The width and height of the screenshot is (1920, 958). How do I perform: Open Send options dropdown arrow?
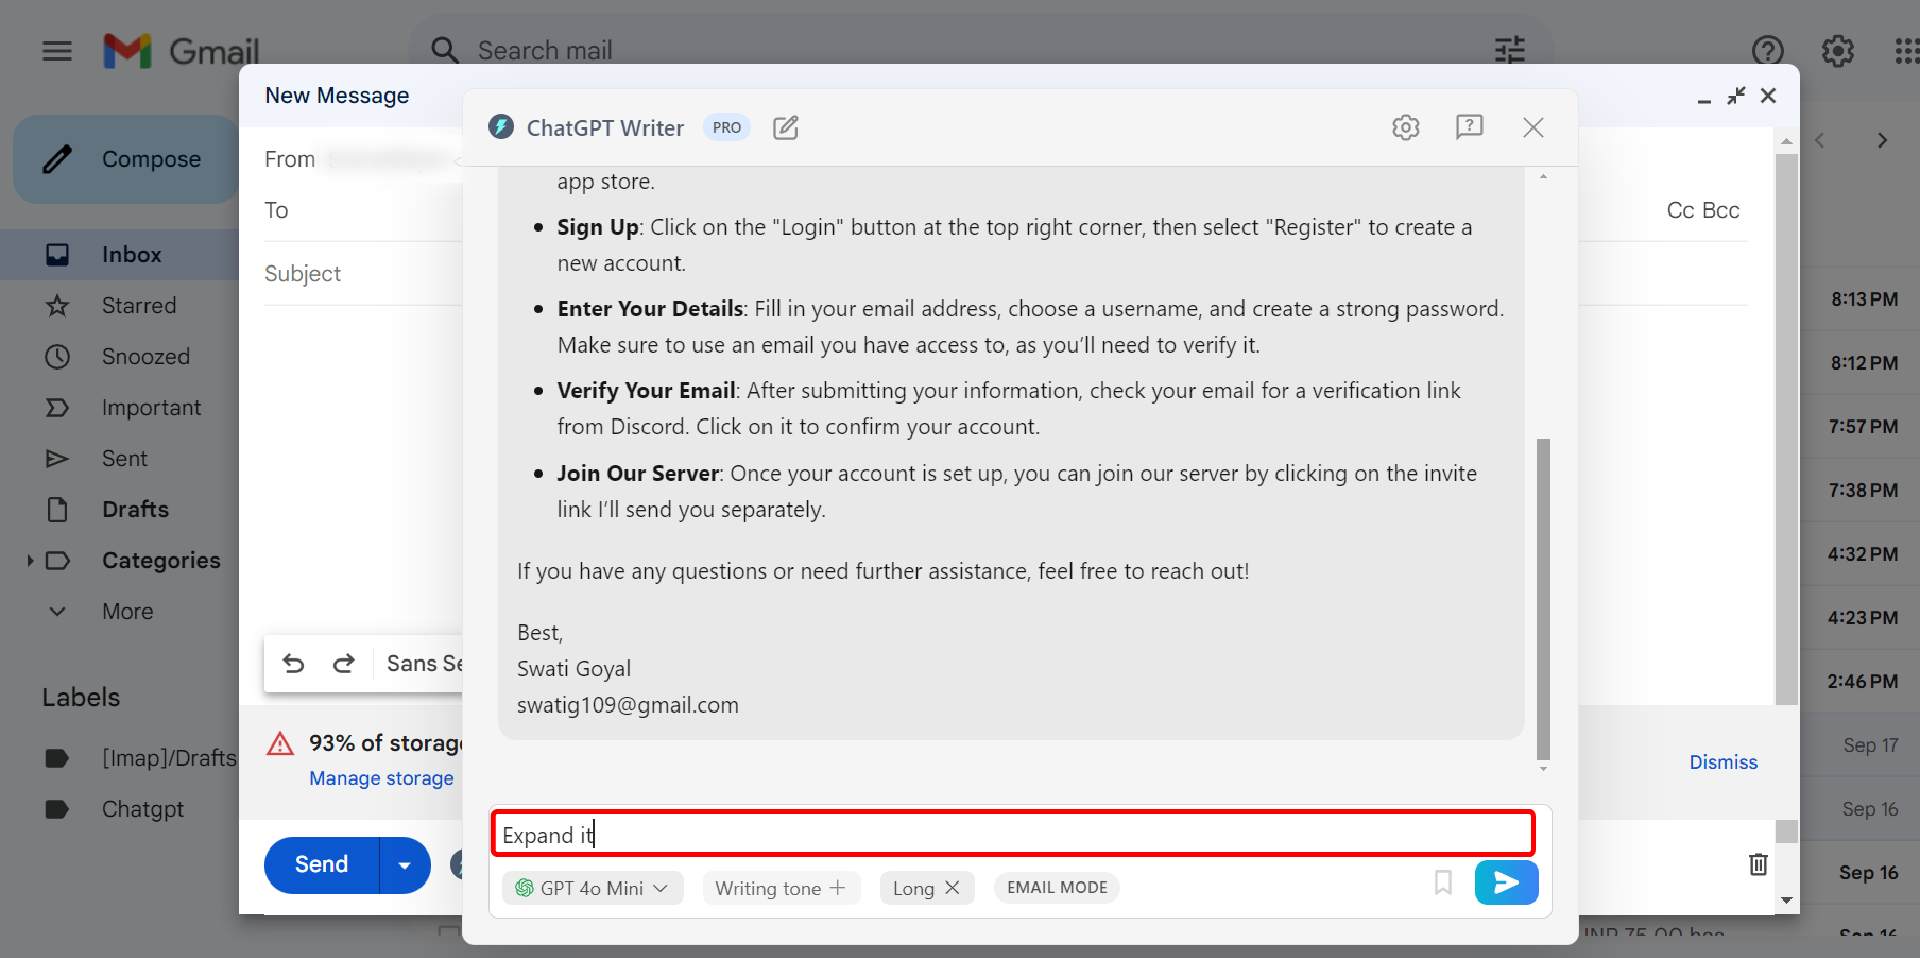[405, 865]
